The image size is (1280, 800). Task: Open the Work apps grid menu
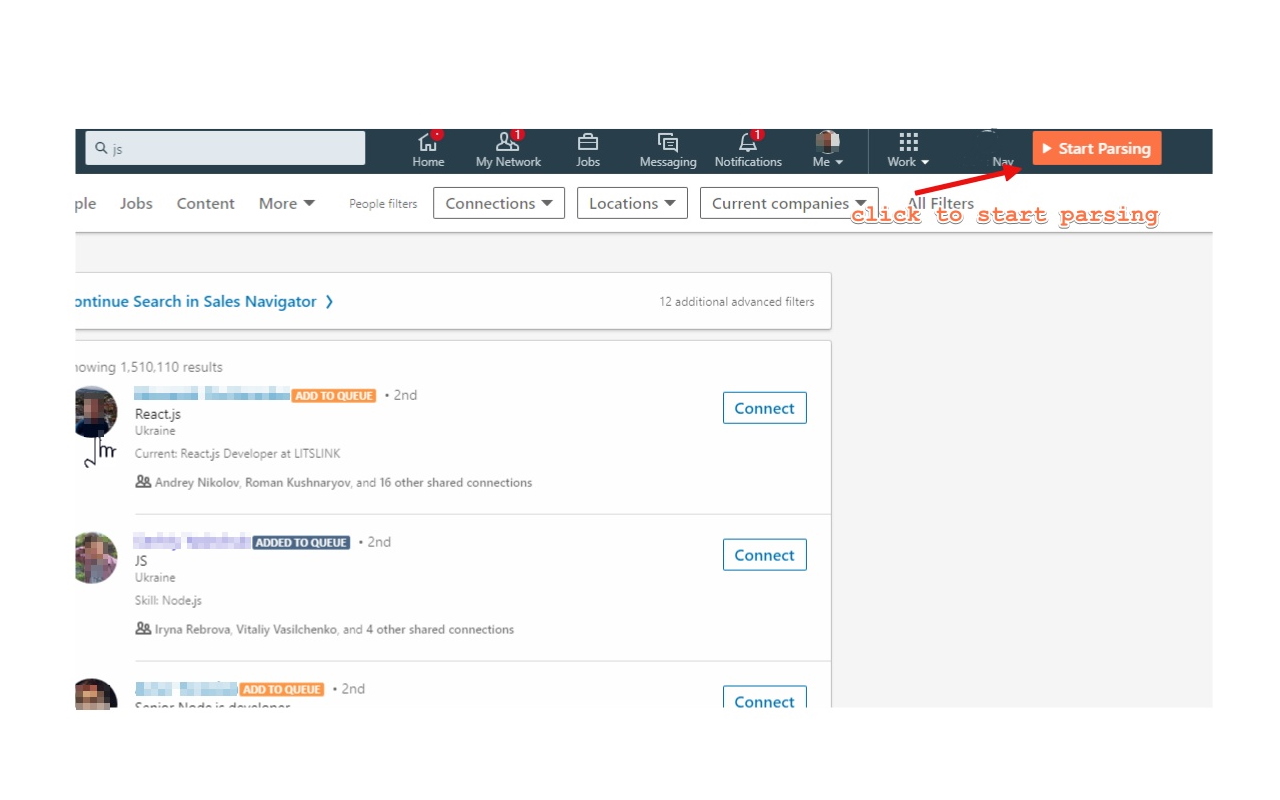pos(908,150)
